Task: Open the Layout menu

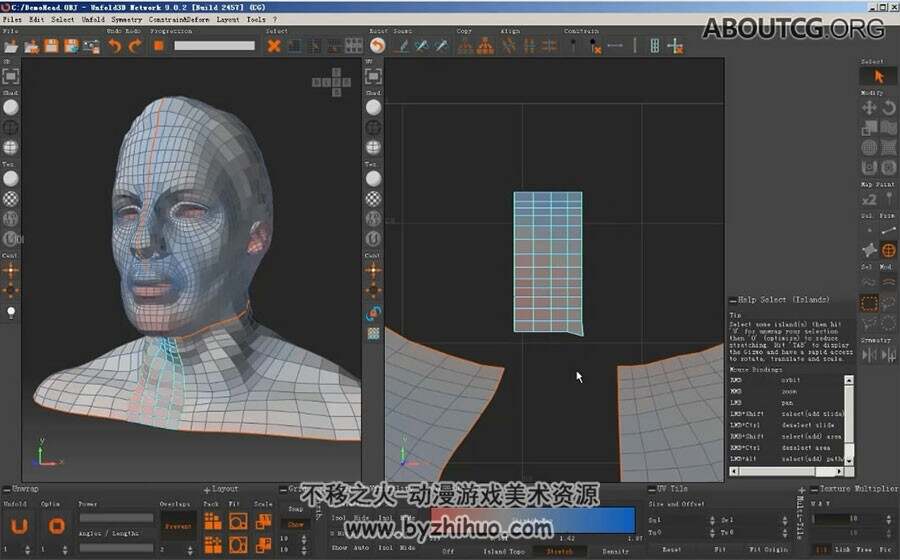Action: (228, 19)
